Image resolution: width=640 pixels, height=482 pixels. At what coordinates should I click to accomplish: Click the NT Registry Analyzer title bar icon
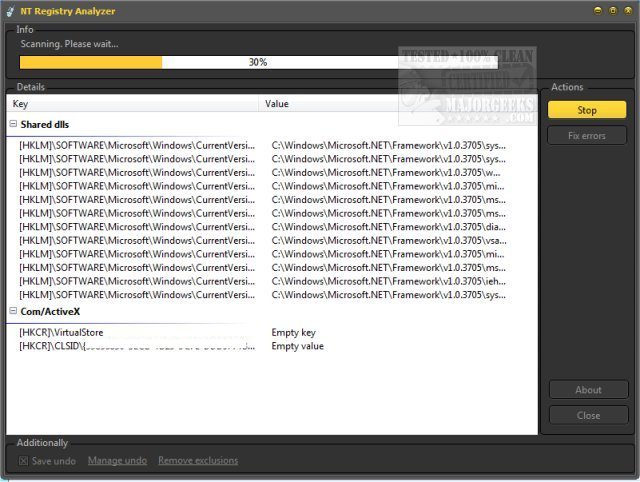click(x=11, y=11)
